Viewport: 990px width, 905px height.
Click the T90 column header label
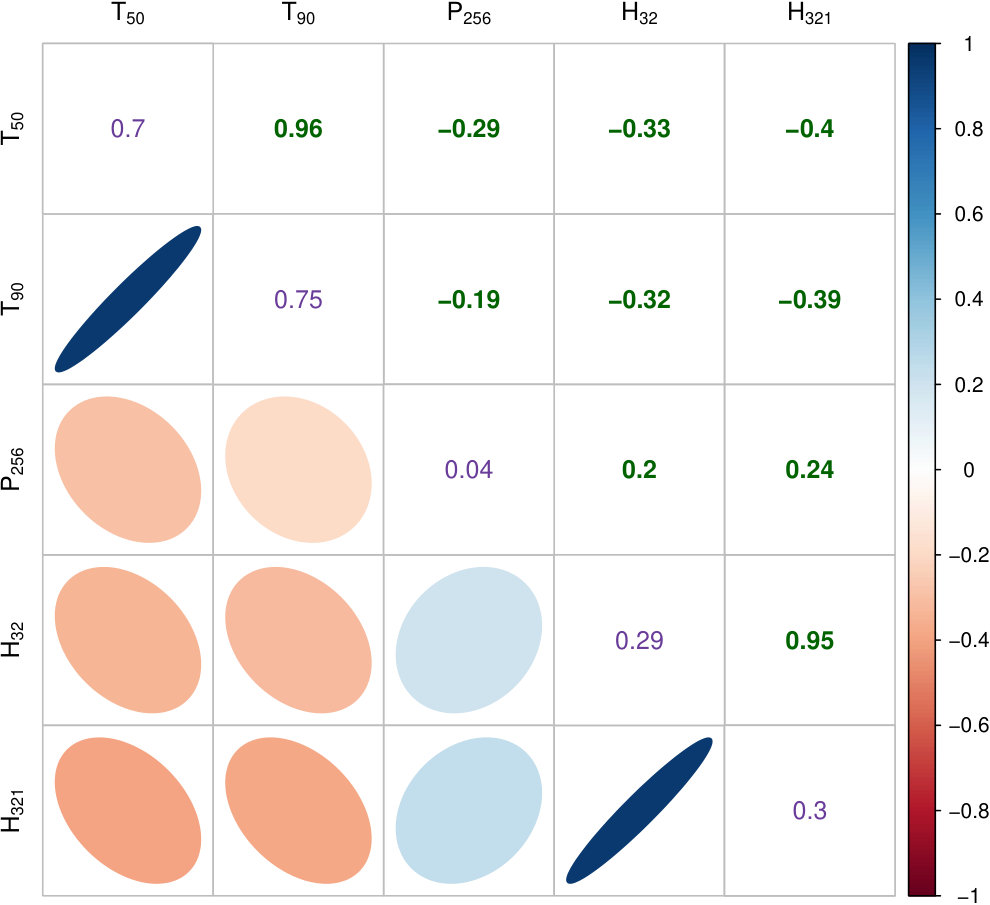point(298,14)
